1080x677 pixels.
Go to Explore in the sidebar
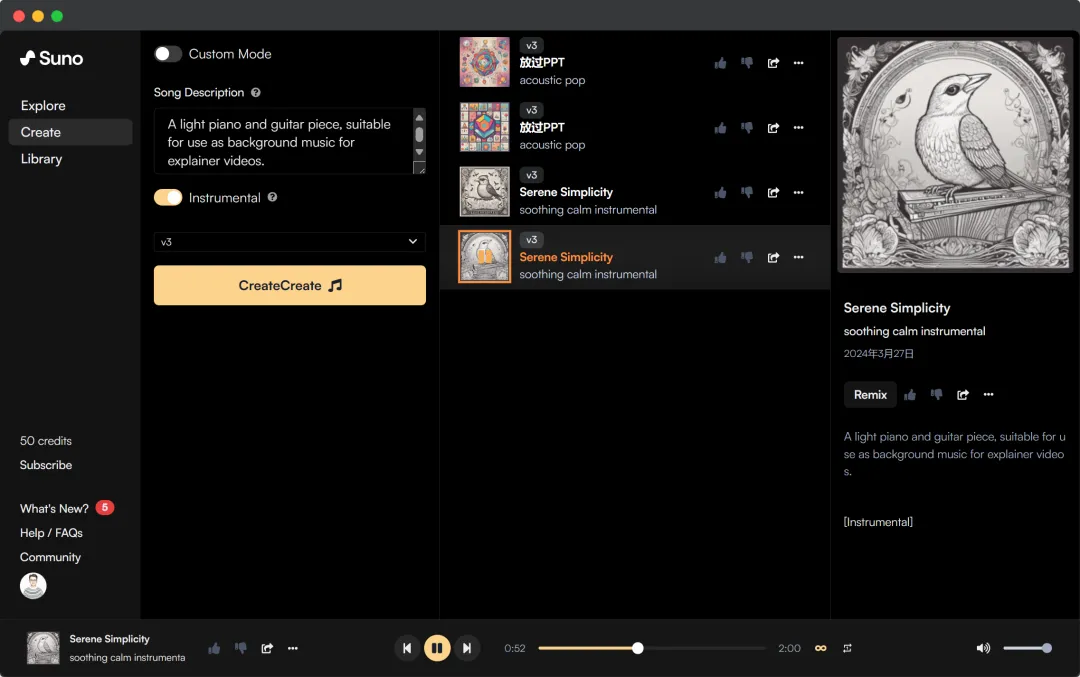click(43, 106)
